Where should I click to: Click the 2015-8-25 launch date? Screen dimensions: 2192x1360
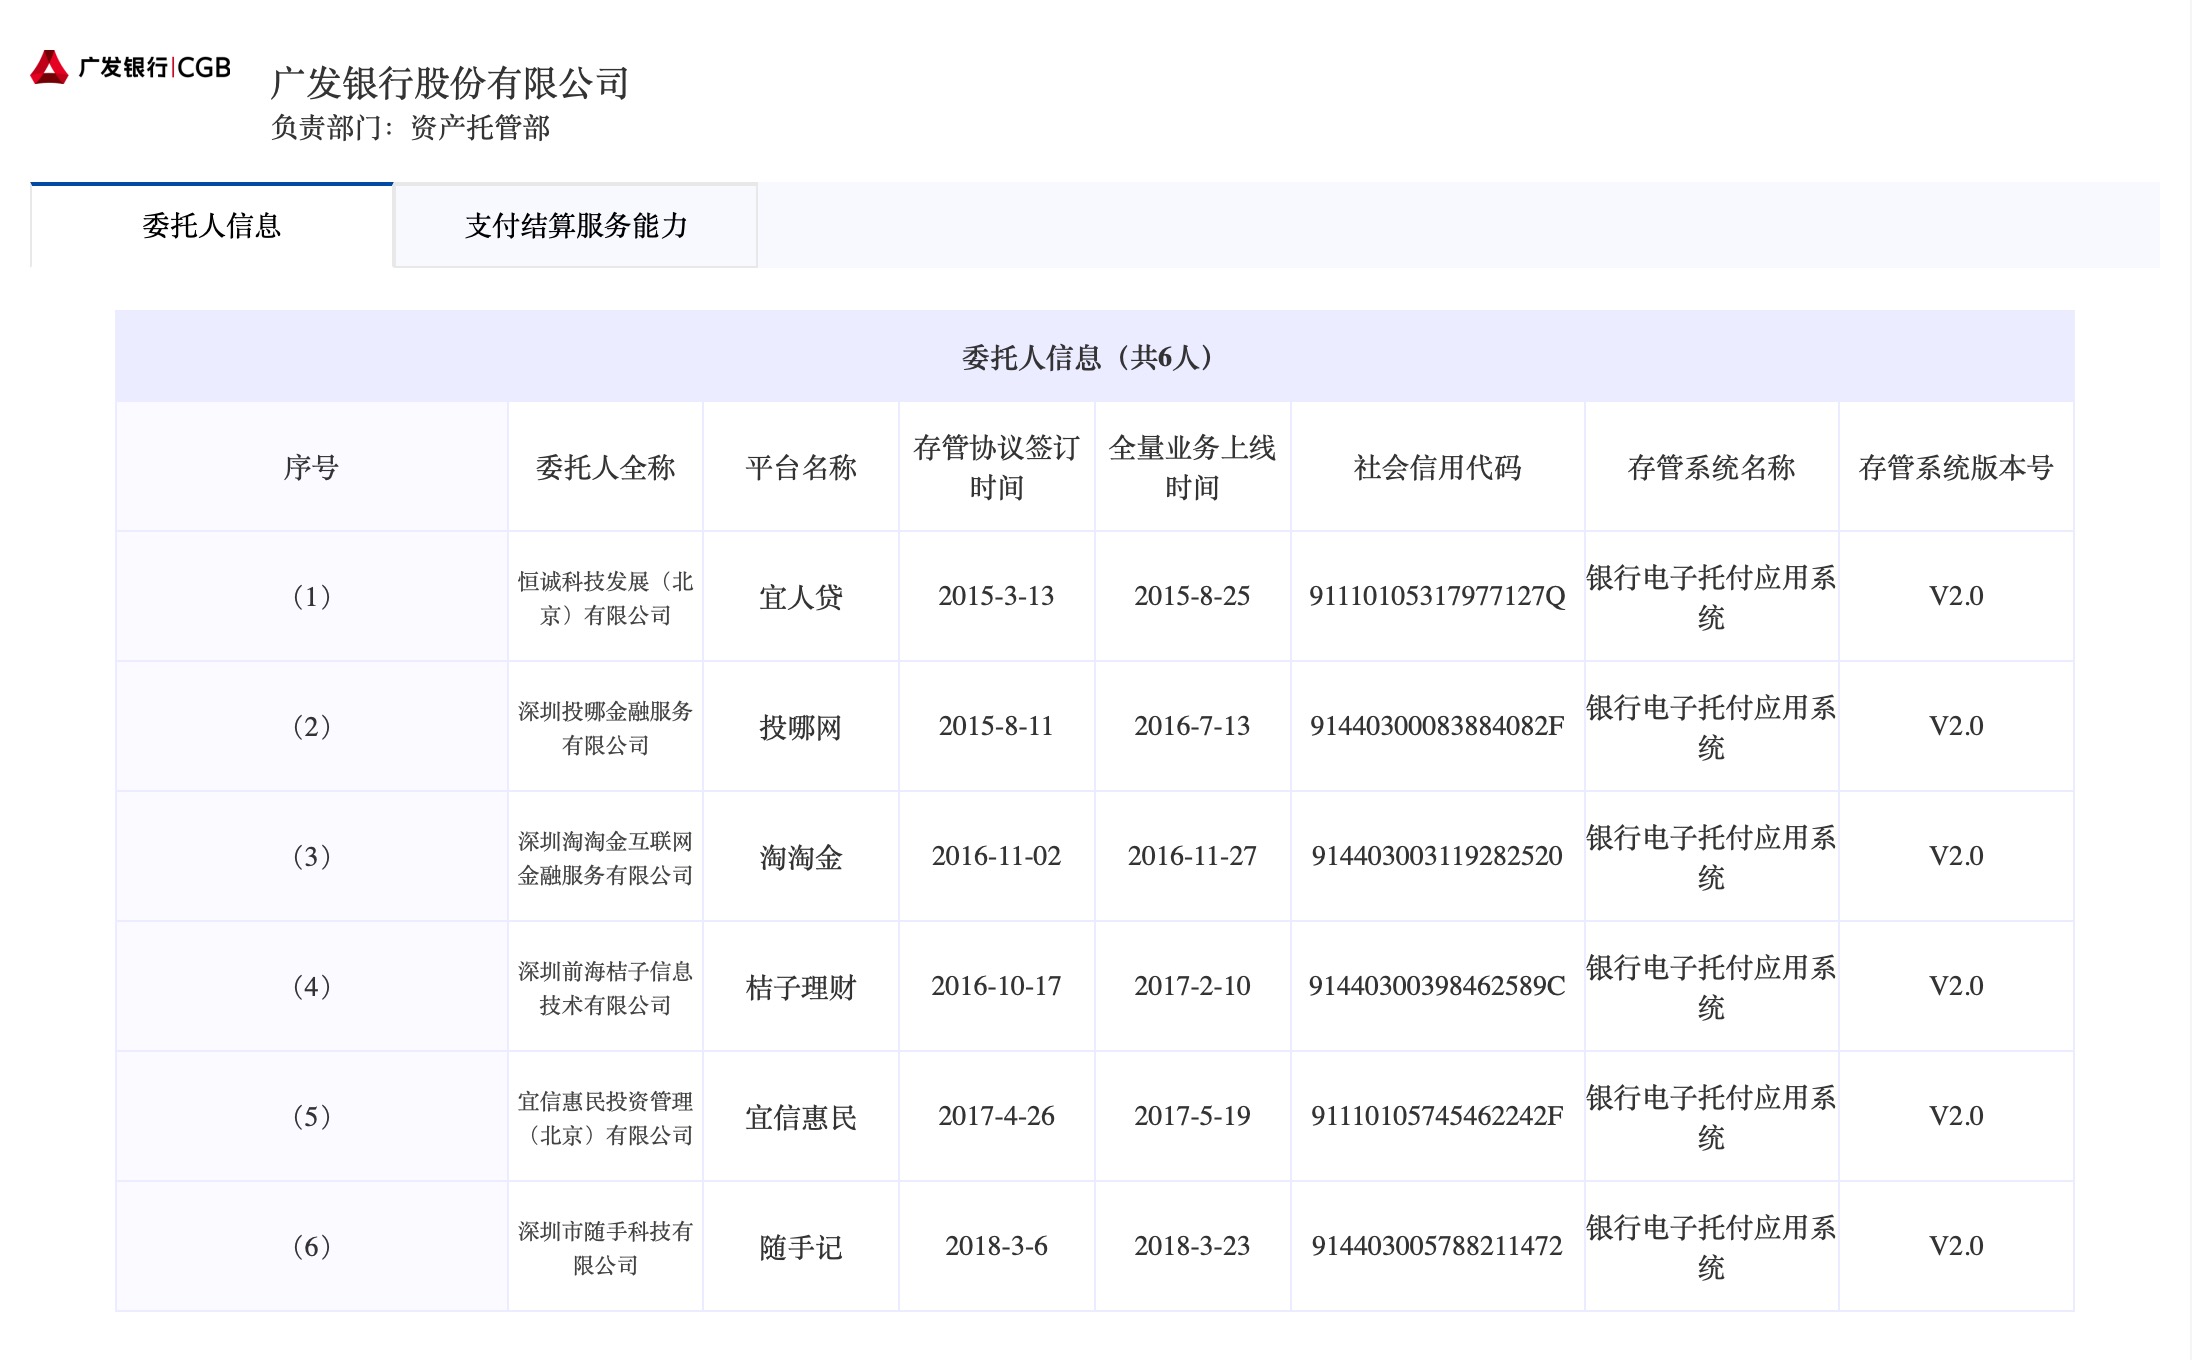tap(1192, 596)
